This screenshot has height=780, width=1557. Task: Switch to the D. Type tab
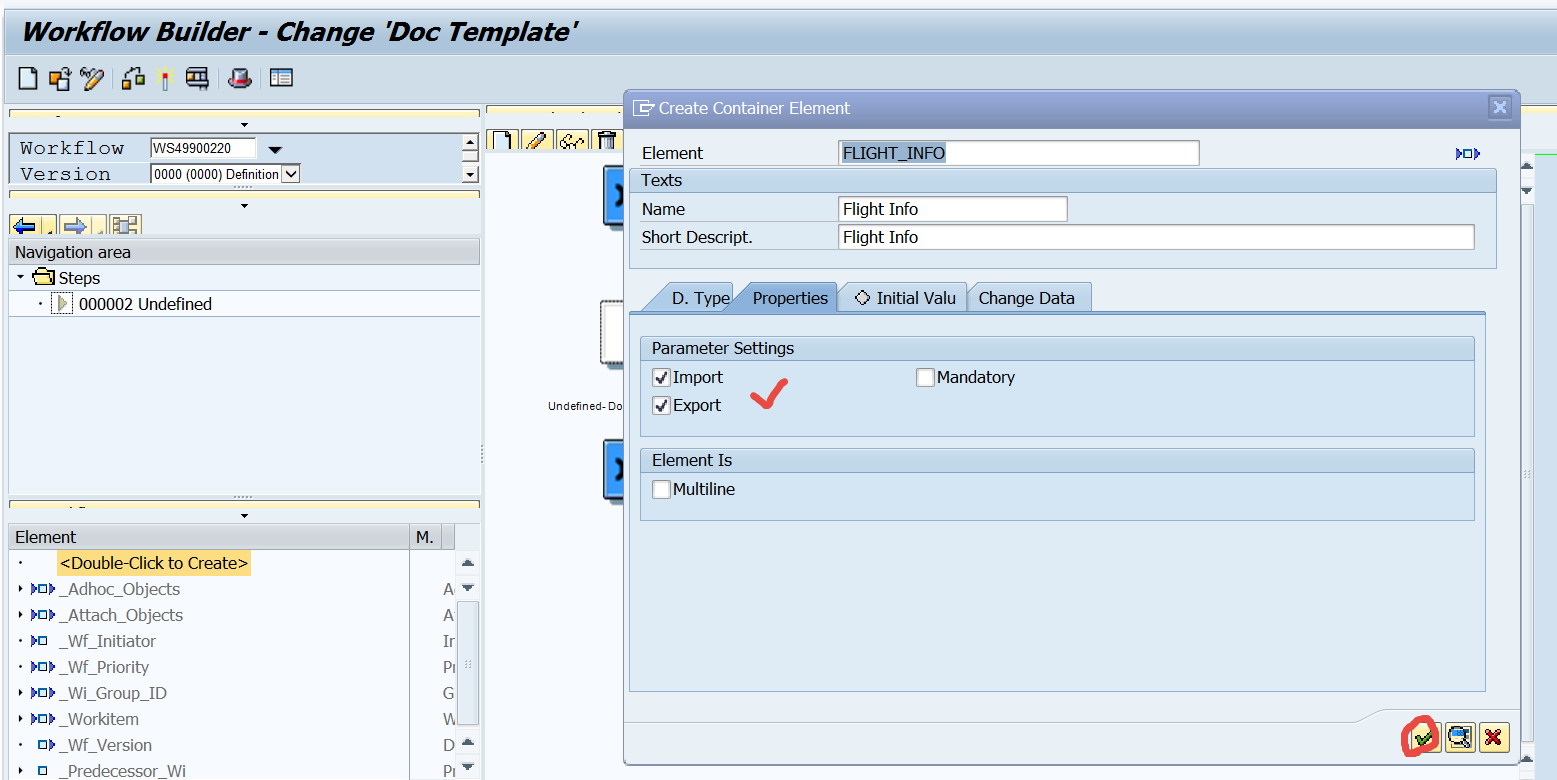point(702,297)
